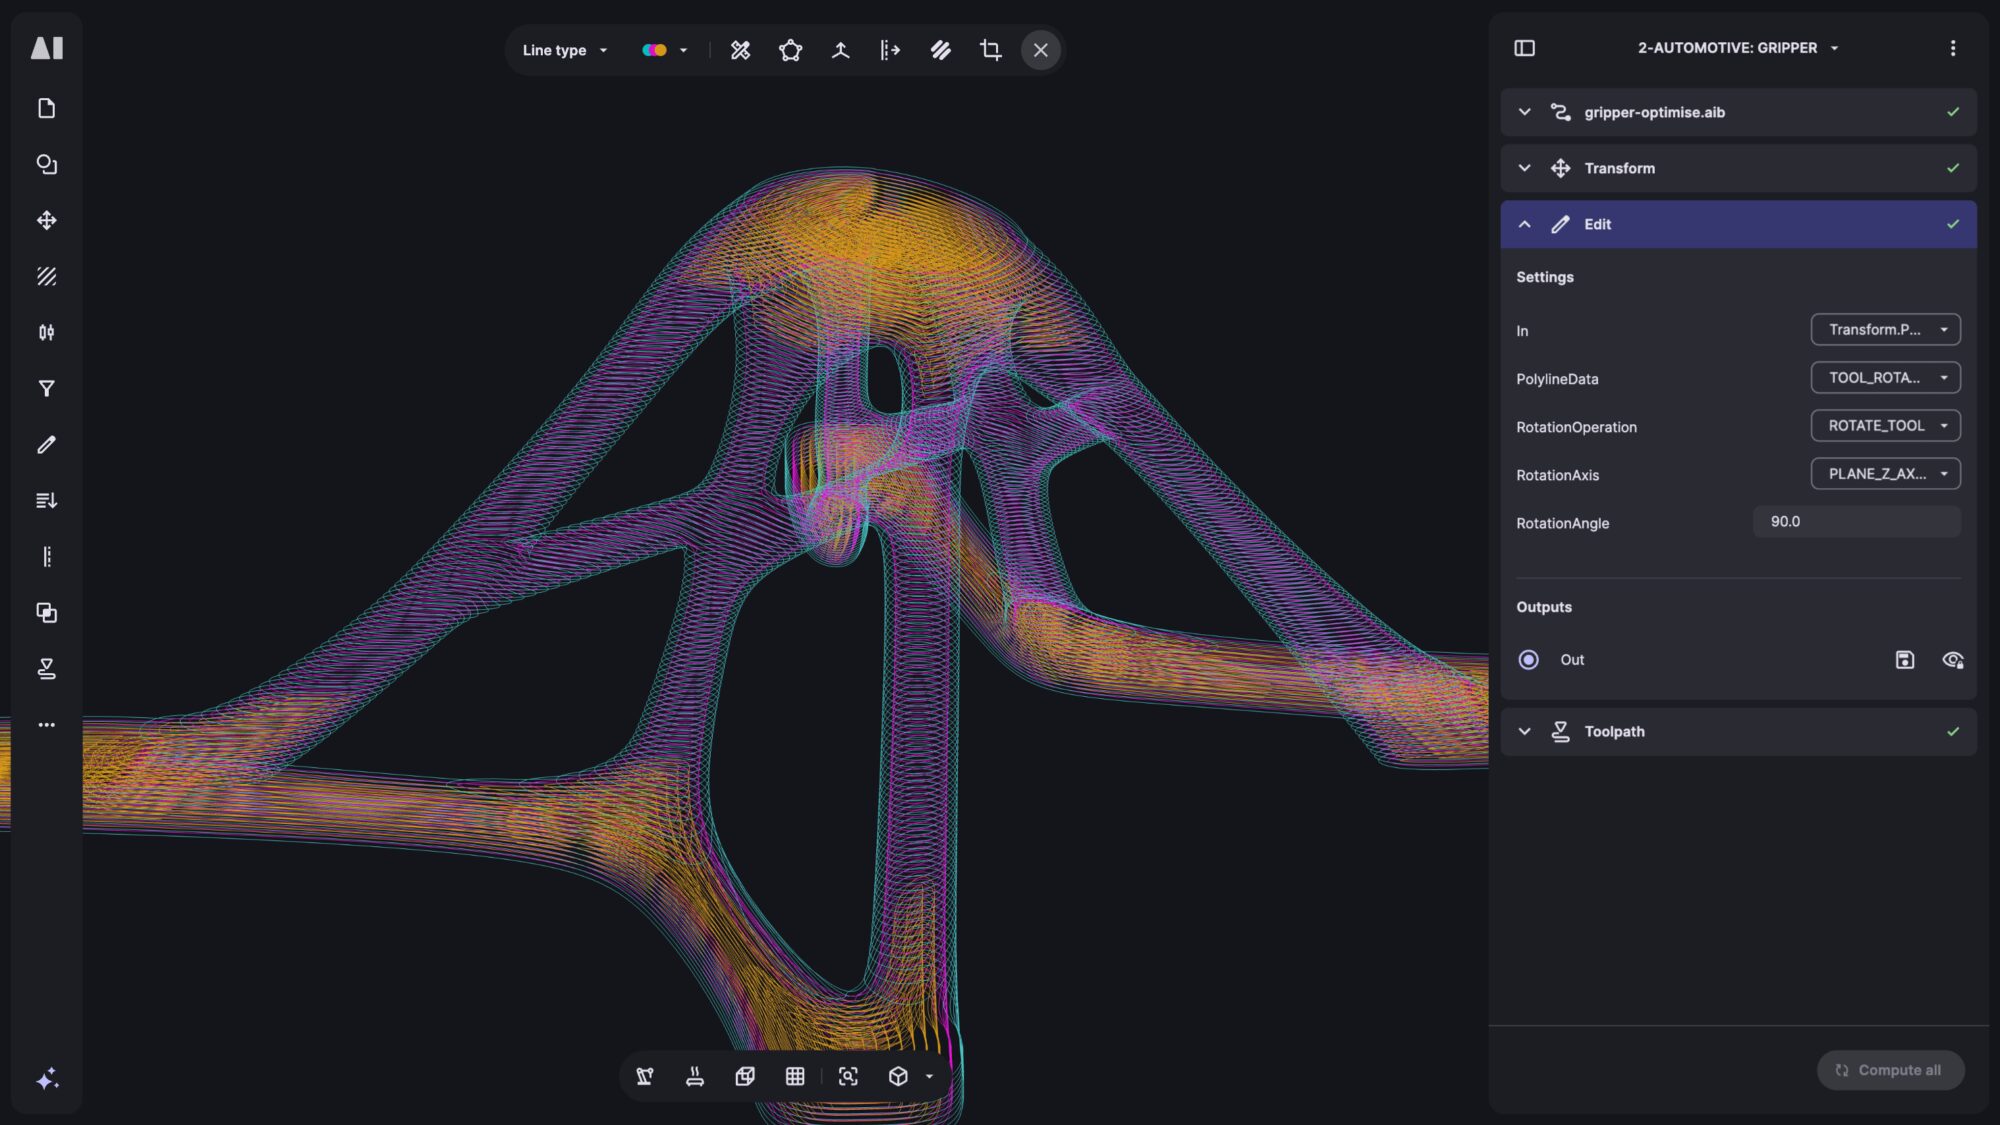
Task: Activate the crop tool in the top toolbar
Action: click(x=989, y=50)
